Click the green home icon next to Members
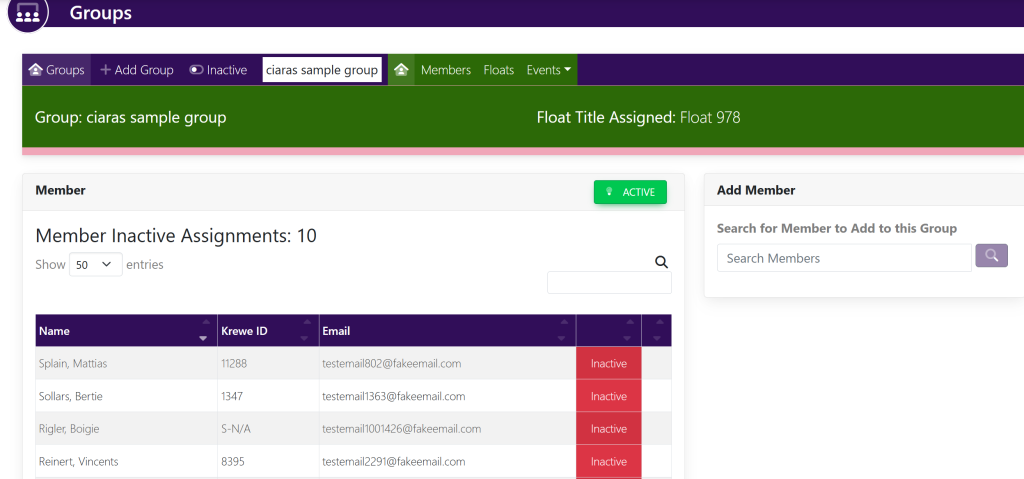This screenshot has height=479, width=1024. coord(401,70)
